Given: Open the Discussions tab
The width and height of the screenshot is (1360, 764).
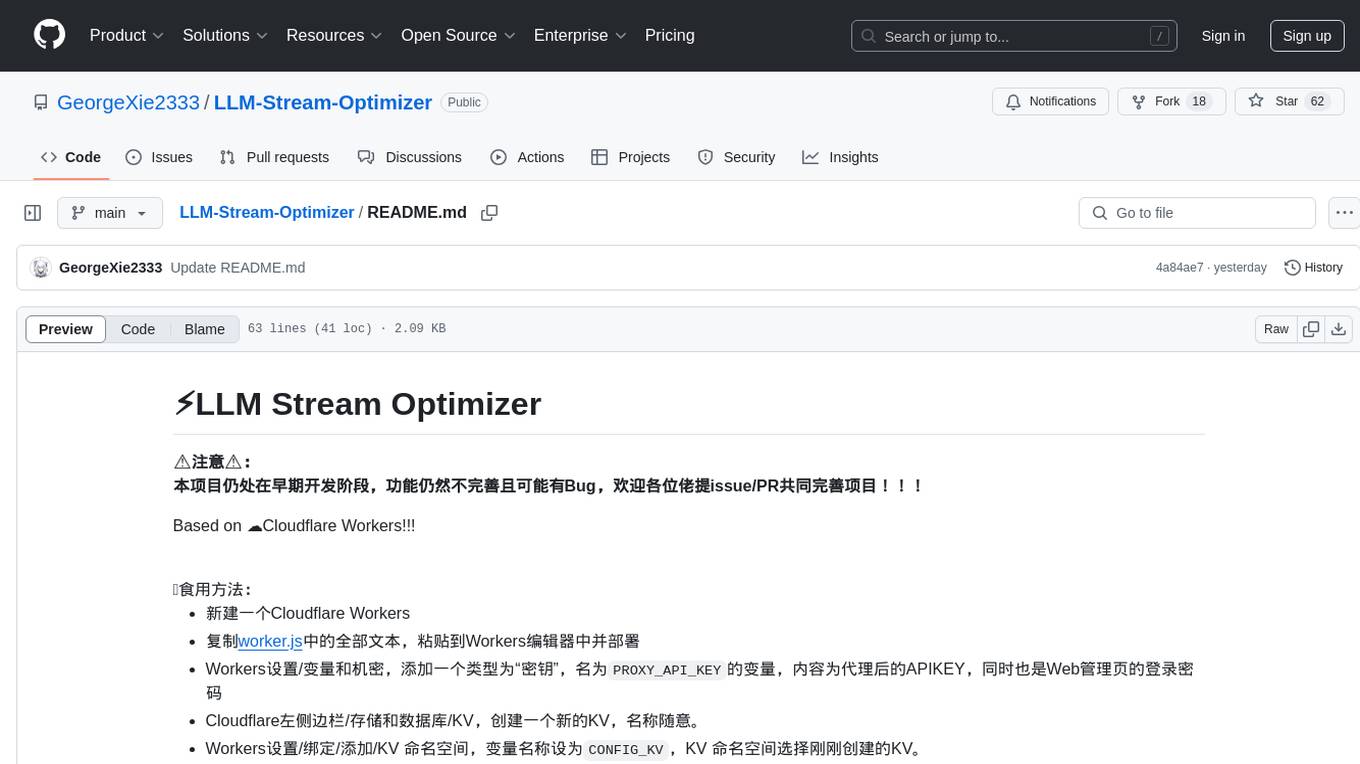Looking at the screenshot, I should [x=410, y=157].
